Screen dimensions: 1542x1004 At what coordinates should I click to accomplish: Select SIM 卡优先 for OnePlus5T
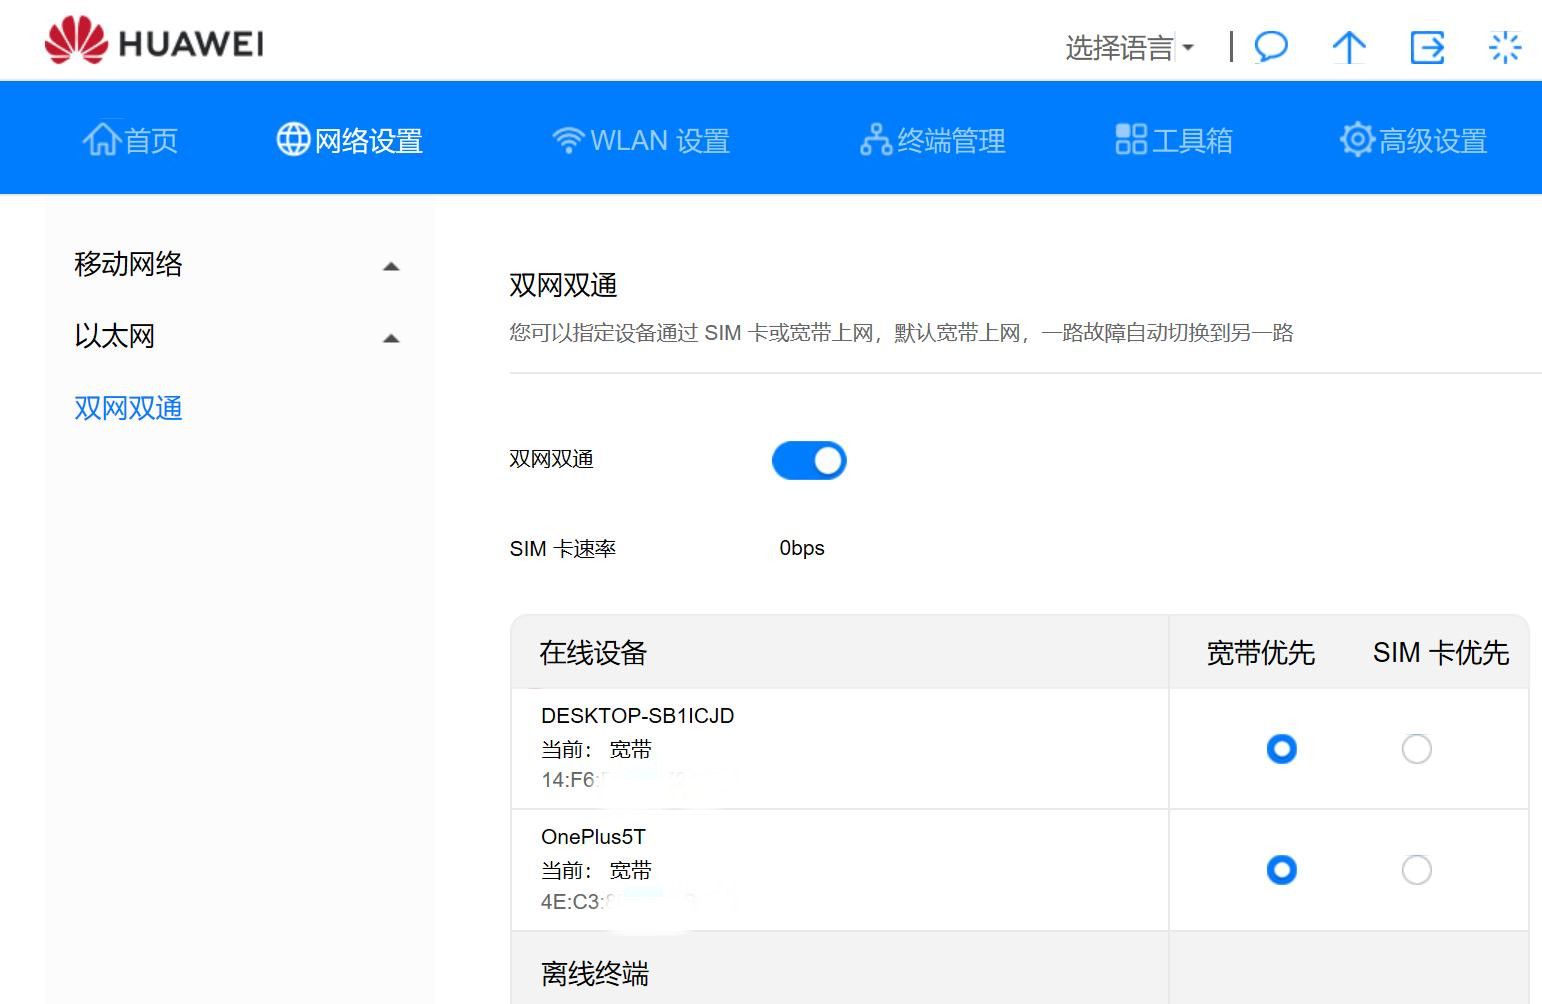(1416, 869)
